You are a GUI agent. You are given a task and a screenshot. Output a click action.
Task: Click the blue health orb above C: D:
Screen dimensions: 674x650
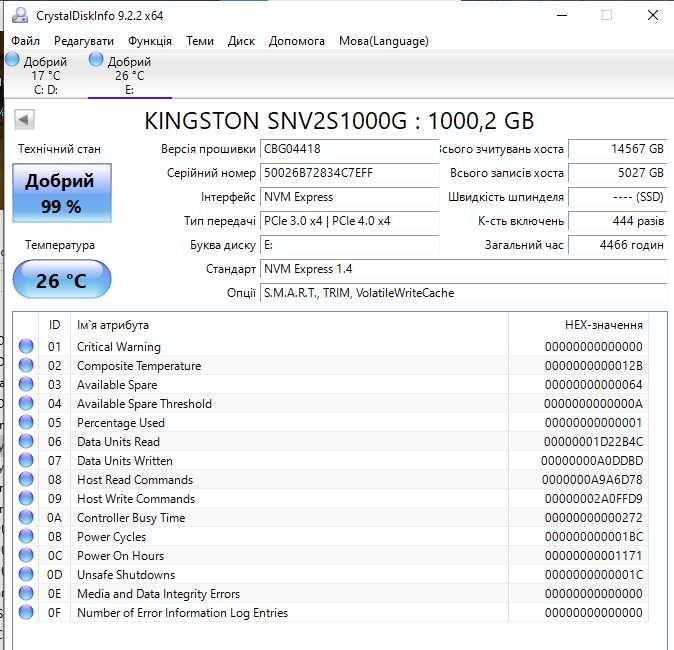(12, 59)
